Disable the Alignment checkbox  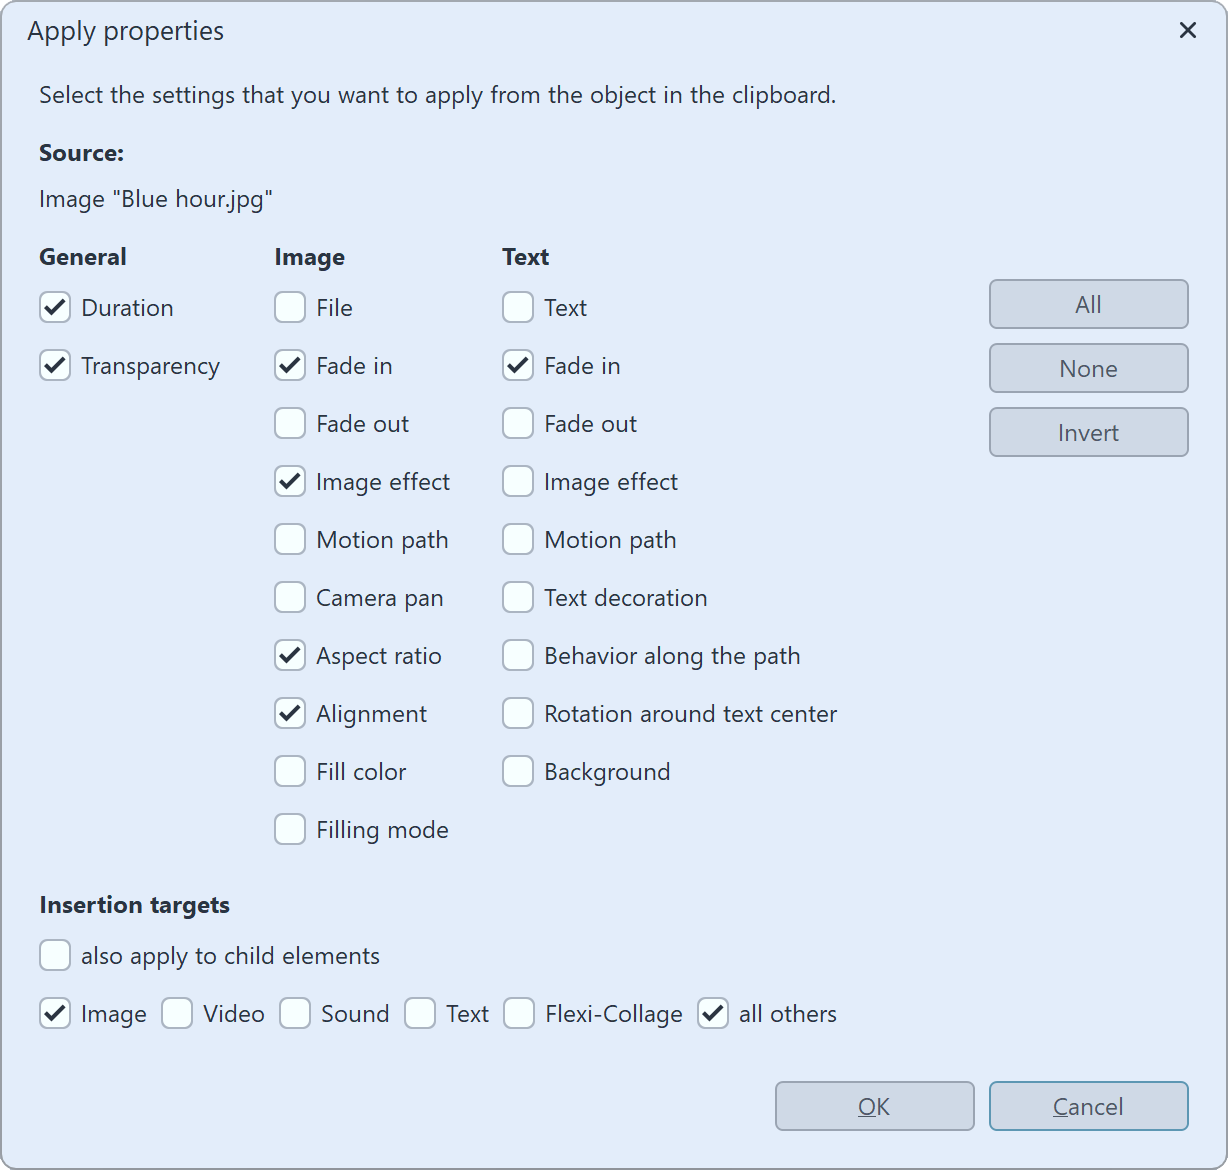[x=289, y=713]
